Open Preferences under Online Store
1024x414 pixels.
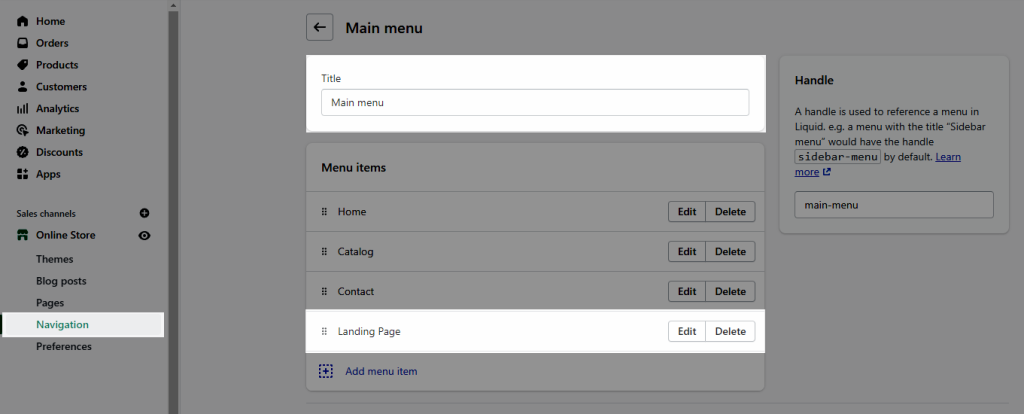[63, 346]
